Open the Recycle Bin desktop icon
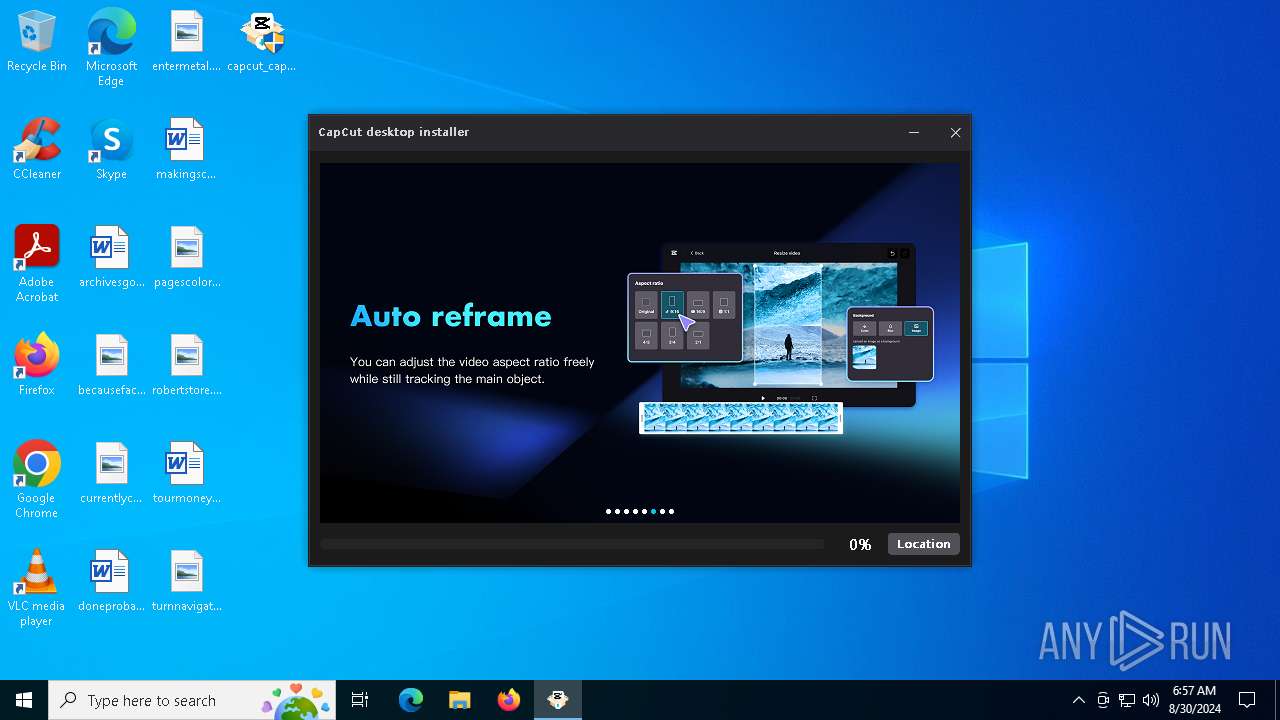This screenshot has height=720, width=1280. click(37, 41)
